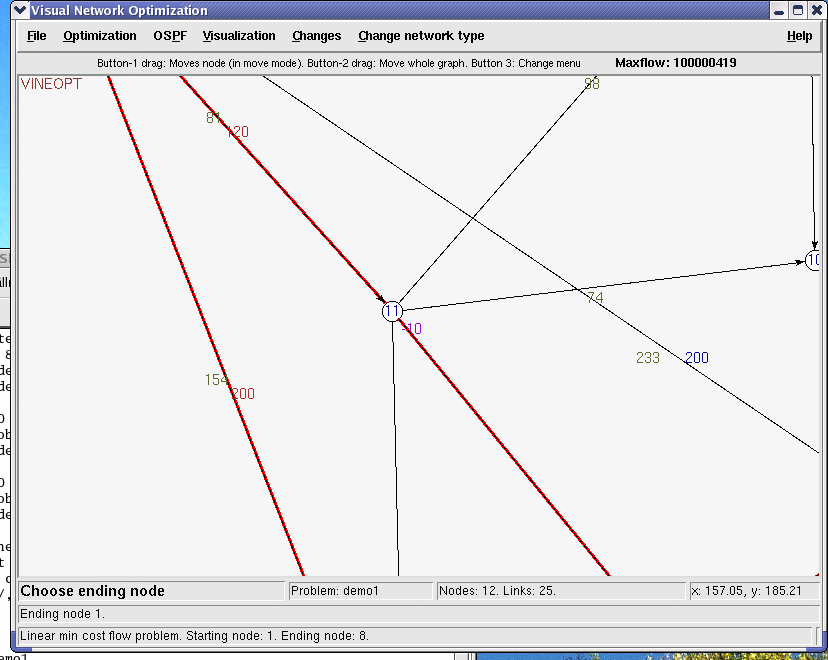Click the x, y coordinates readout
The image size is (828, 660).
[x=755, y=591]
